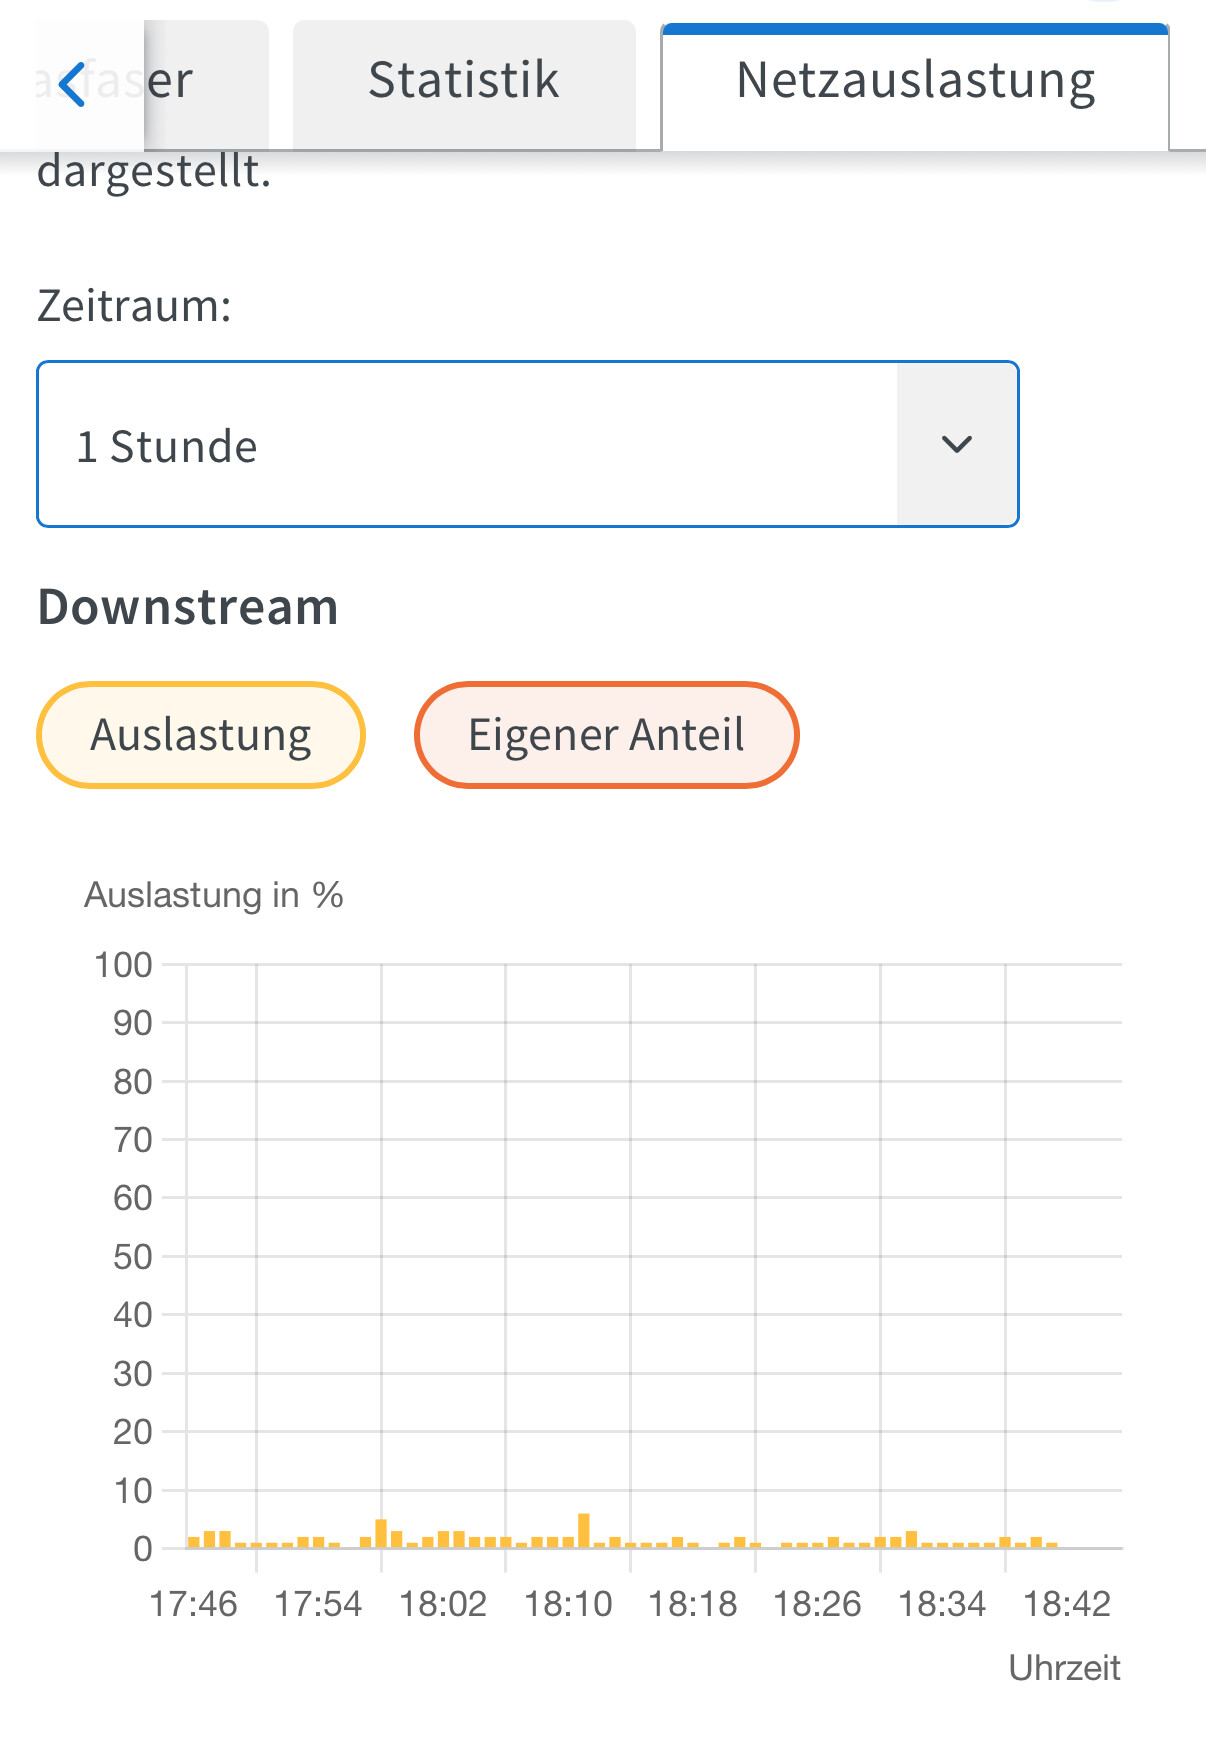This screenshot has width=1206, height=1757.
Task: Switch to the Statistik tab
Action: [463, 81]
